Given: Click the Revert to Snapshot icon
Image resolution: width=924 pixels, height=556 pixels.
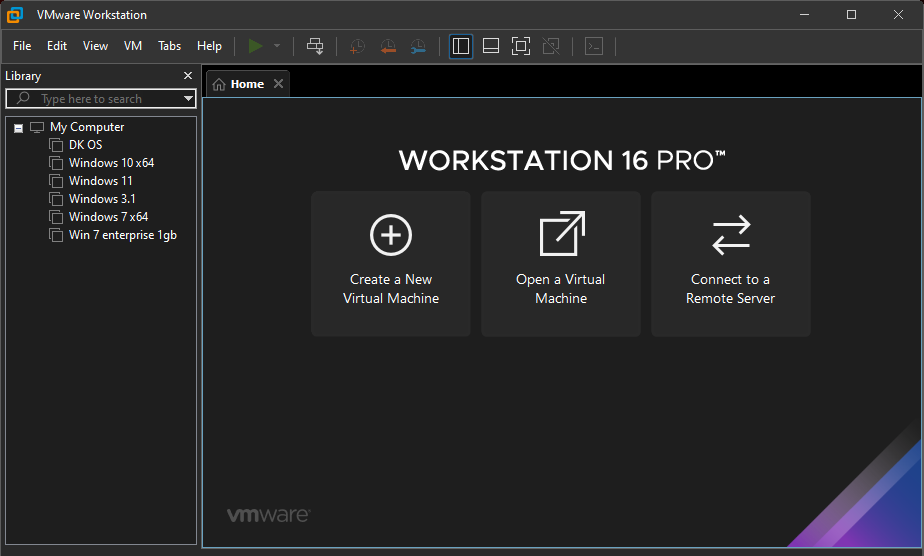Looking at the screenshot, I should coord(388,46).
